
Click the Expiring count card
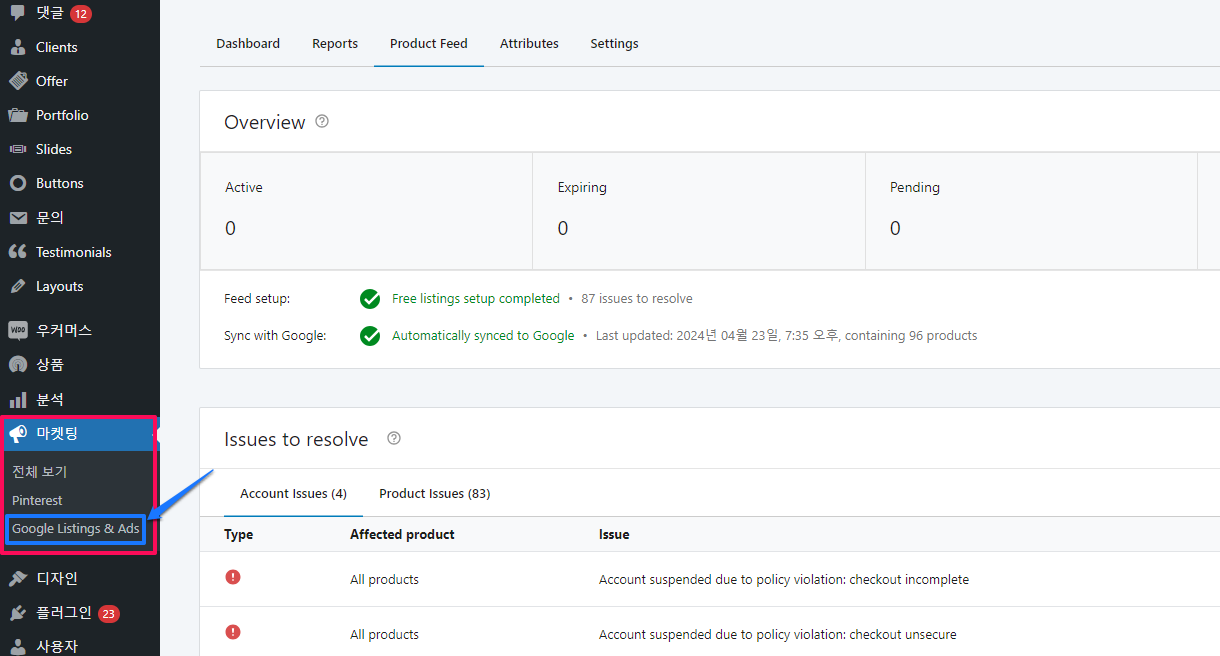(x=699, y=211)
